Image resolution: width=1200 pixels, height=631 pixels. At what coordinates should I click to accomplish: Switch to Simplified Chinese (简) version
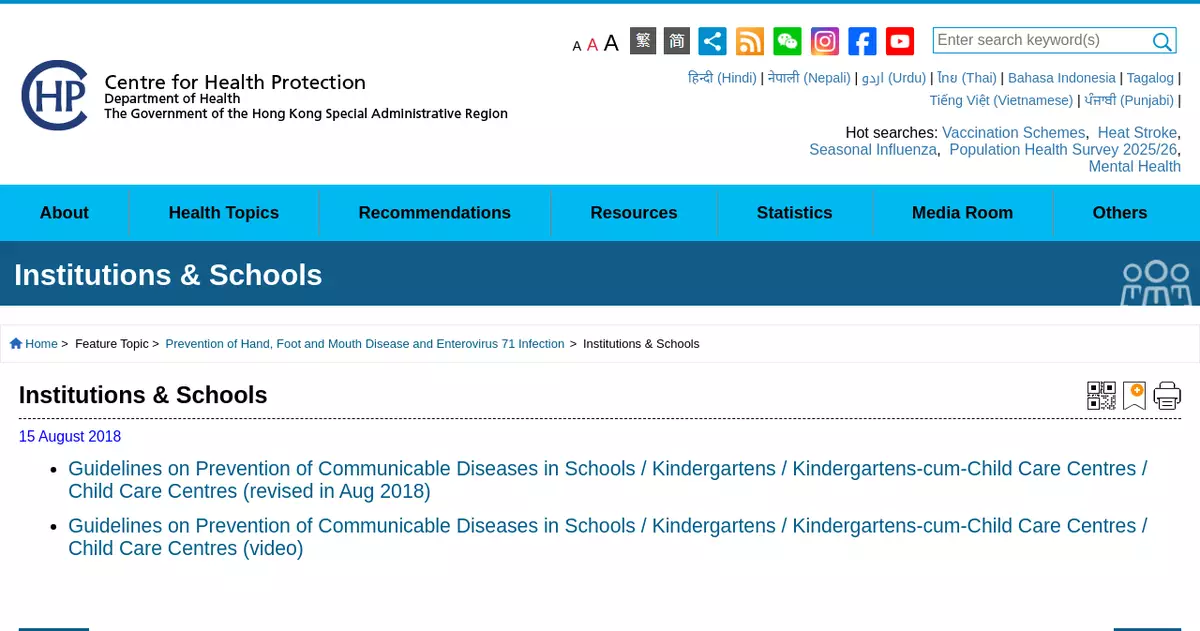pos(677,41)
